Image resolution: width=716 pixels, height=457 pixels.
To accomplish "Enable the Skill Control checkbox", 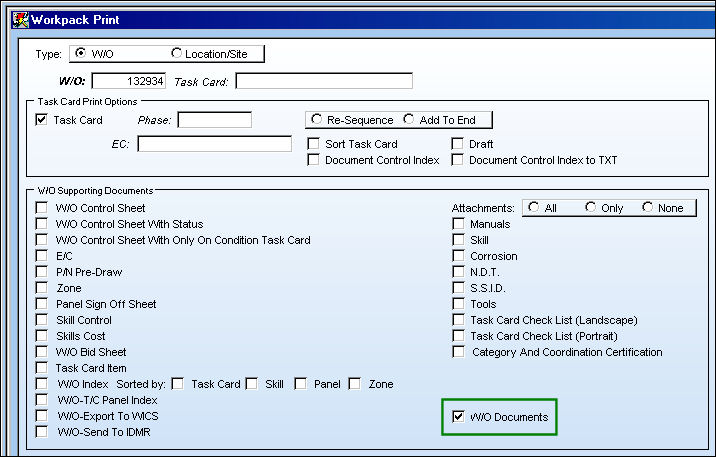I will pyautogui.click(x=42, y=320).
